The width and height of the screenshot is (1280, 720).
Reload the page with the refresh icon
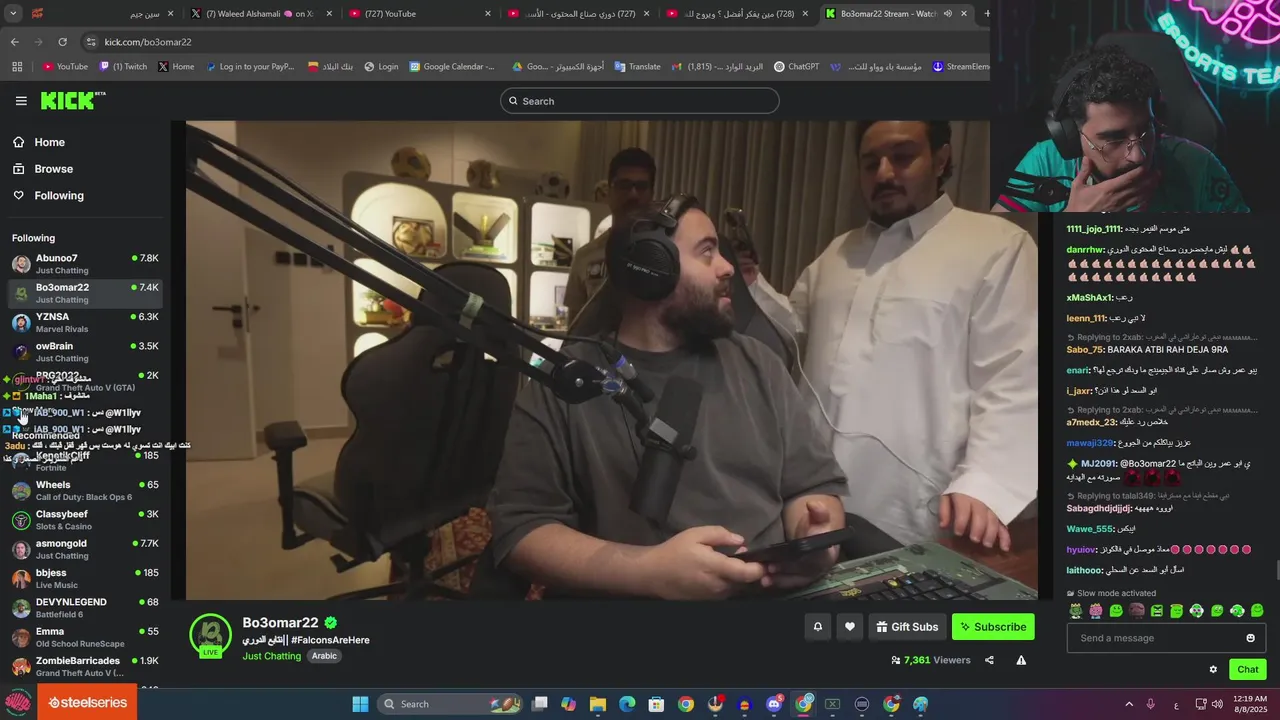62,42
